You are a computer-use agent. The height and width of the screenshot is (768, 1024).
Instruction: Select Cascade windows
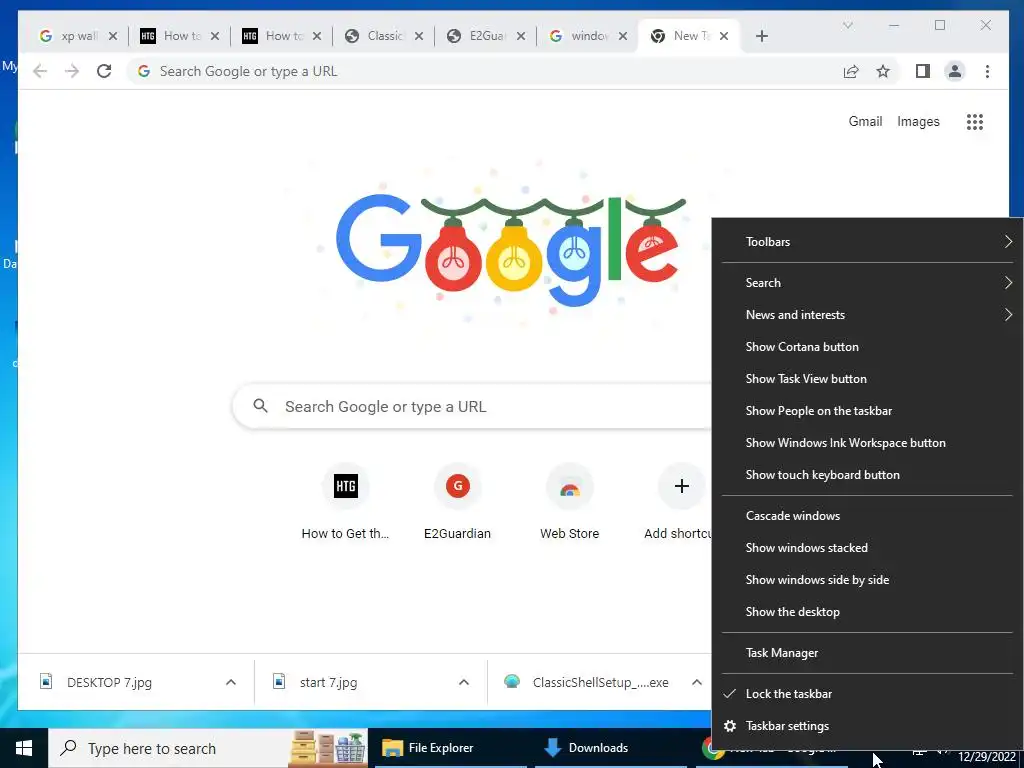[x=867, y=516]
